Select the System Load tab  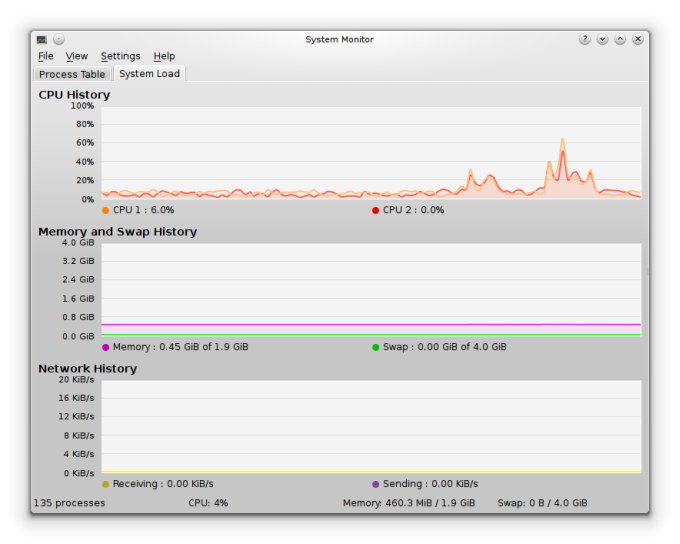[149, 73]
